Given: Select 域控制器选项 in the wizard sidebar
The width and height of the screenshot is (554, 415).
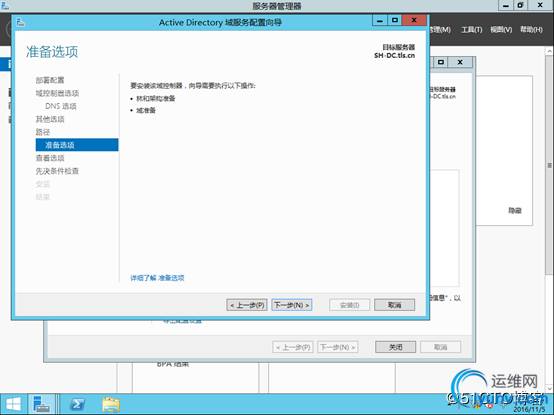Looking at the screenshot, I should (x=57, y=93).
